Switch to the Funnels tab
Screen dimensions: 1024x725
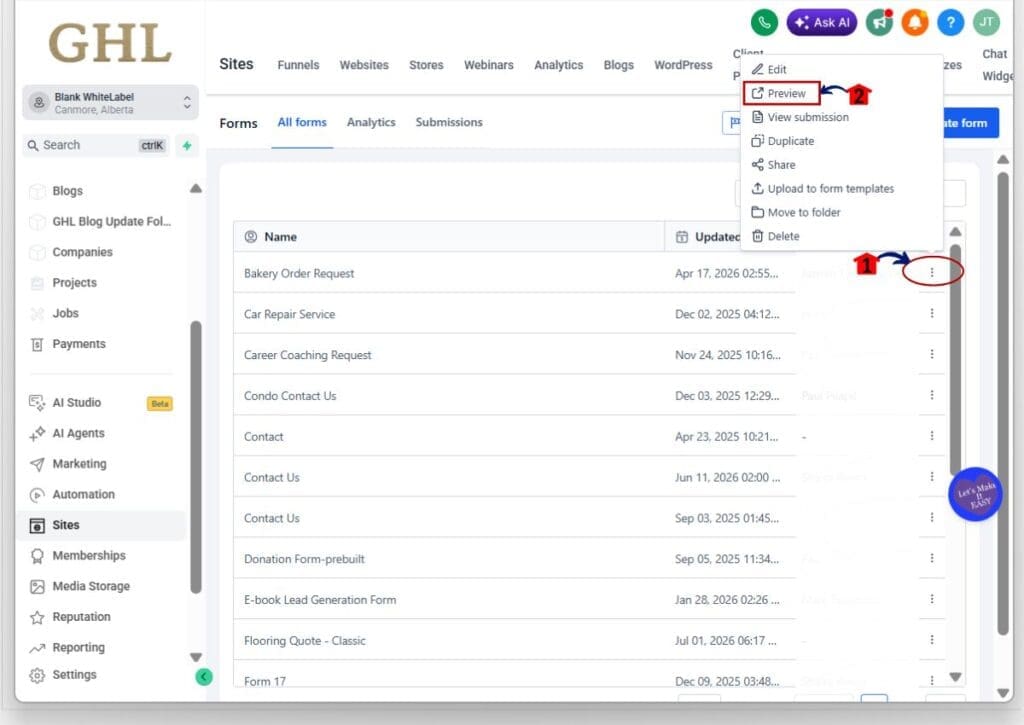298,65
